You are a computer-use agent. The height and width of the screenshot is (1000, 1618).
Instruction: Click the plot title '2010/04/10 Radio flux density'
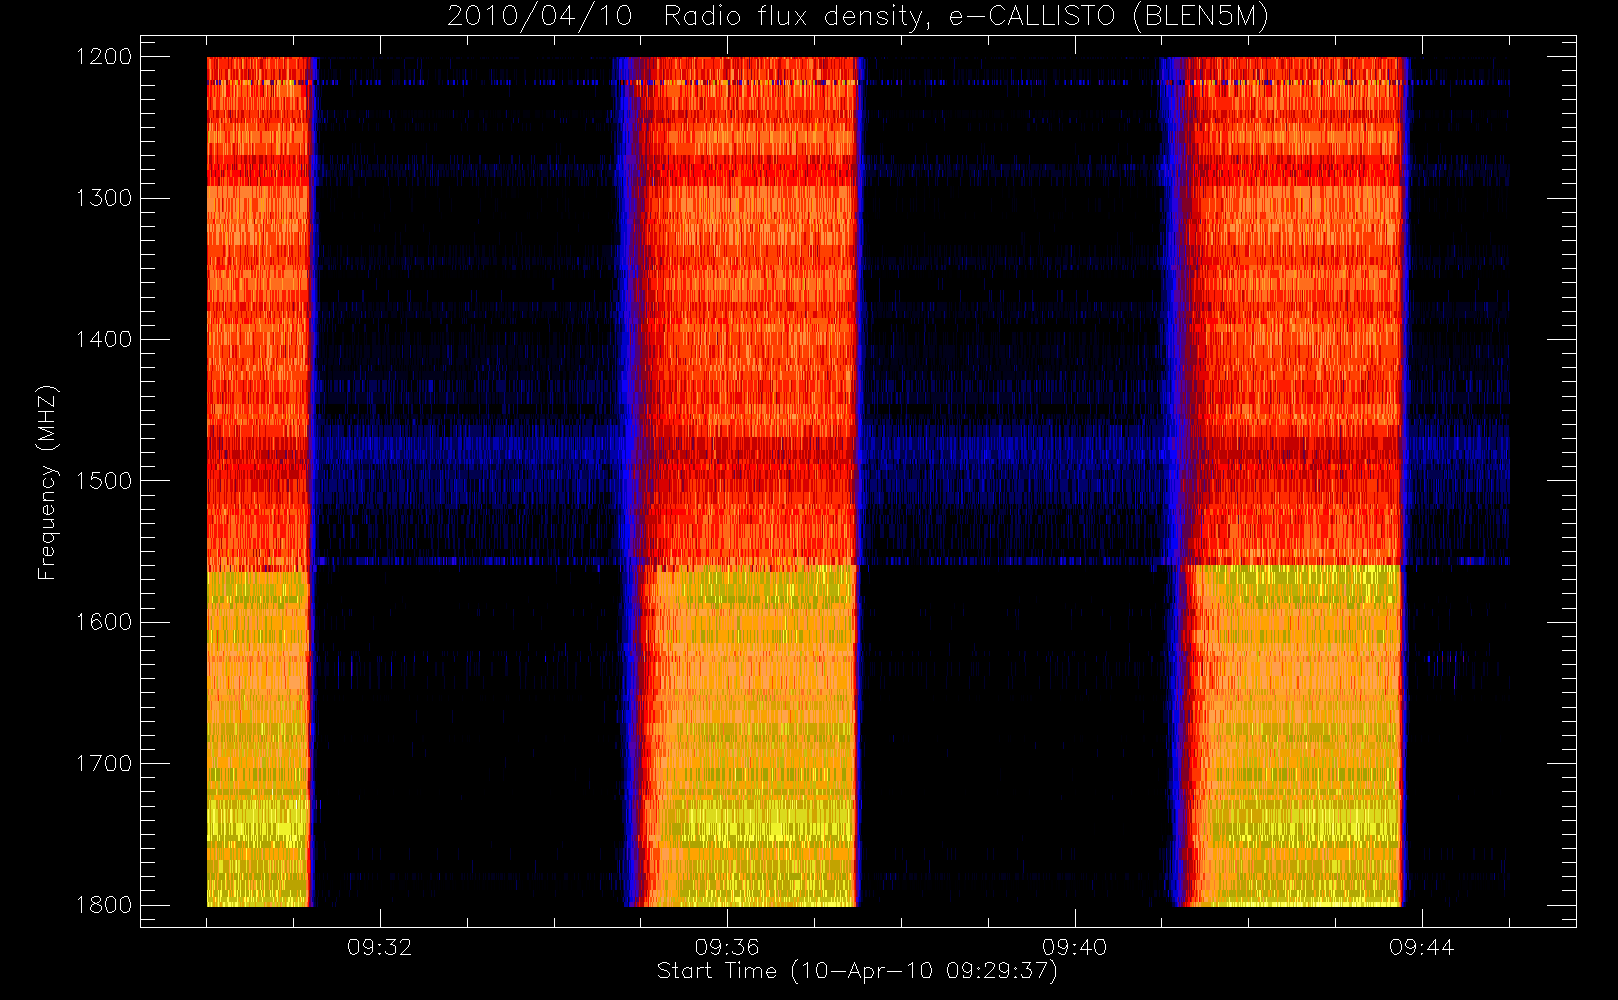click(858, 17)
